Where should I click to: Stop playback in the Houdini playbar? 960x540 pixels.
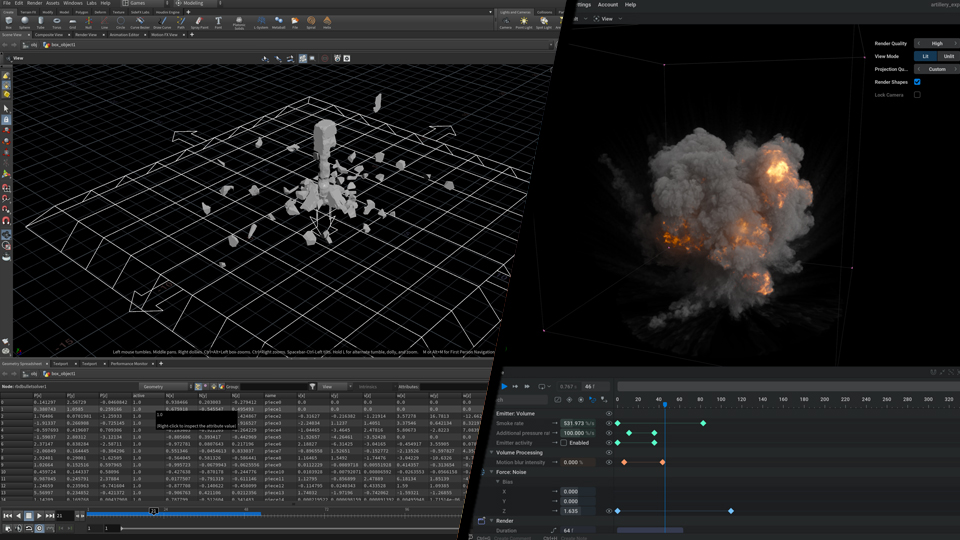(29, 515)
